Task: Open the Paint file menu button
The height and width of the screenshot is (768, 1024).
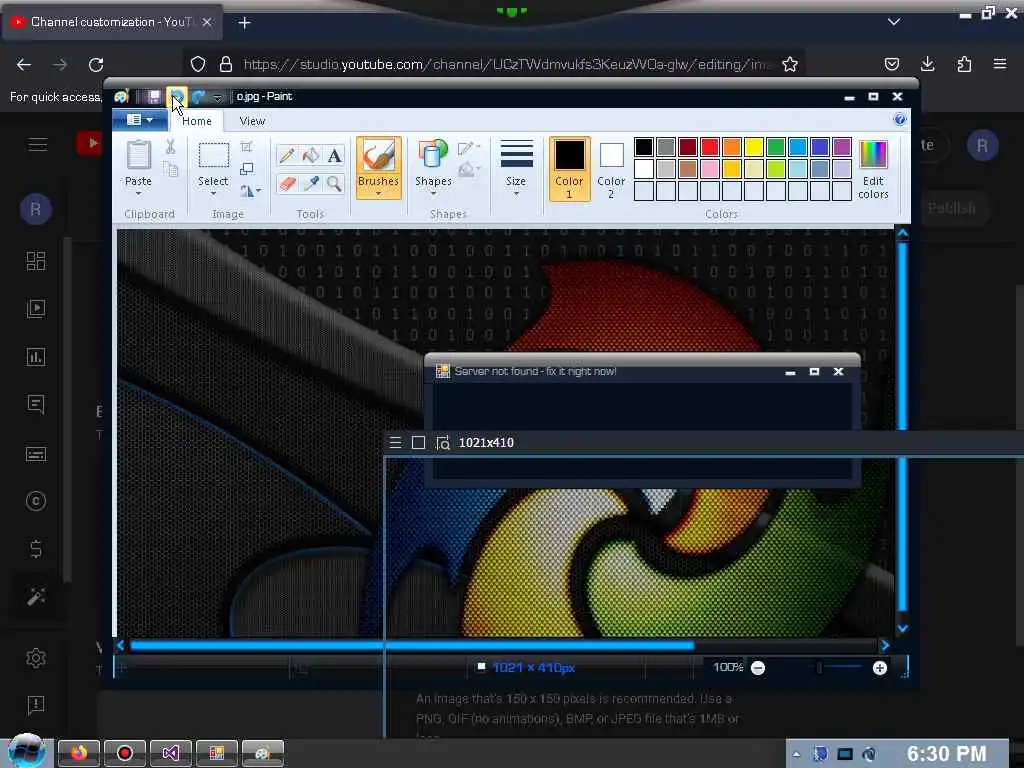Action: (x=140, y=120)
